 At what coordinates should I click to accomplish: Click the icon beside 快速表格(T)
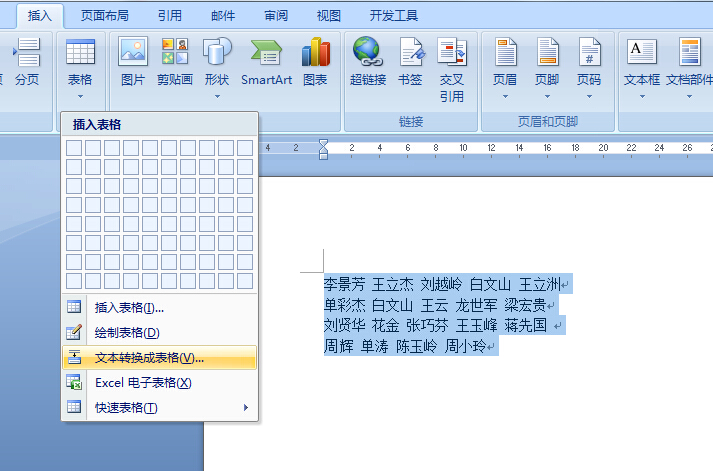point(74,406)
